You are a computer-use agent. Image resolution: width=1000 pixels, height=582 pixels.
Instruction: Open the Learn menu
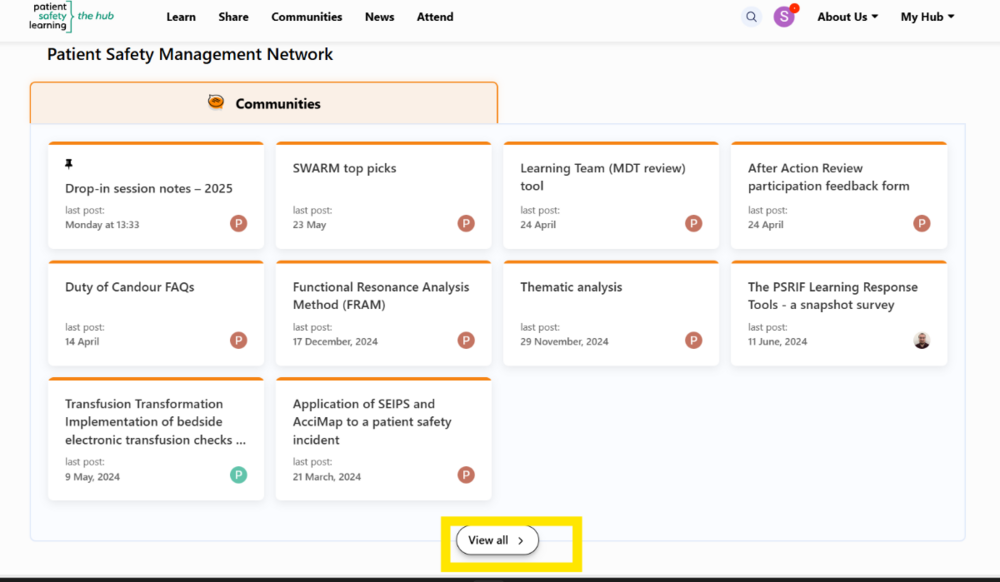click(181, 17)
